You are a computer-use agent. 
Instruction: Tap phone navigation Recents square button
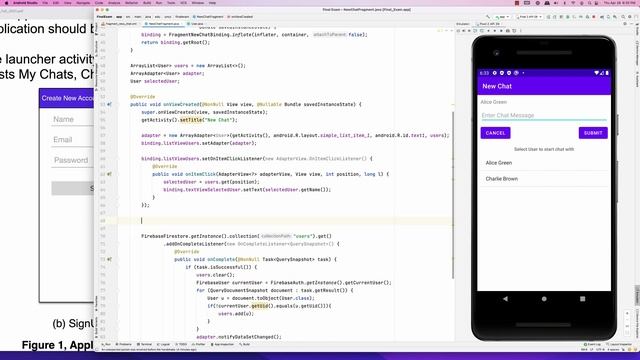point(582,299)
